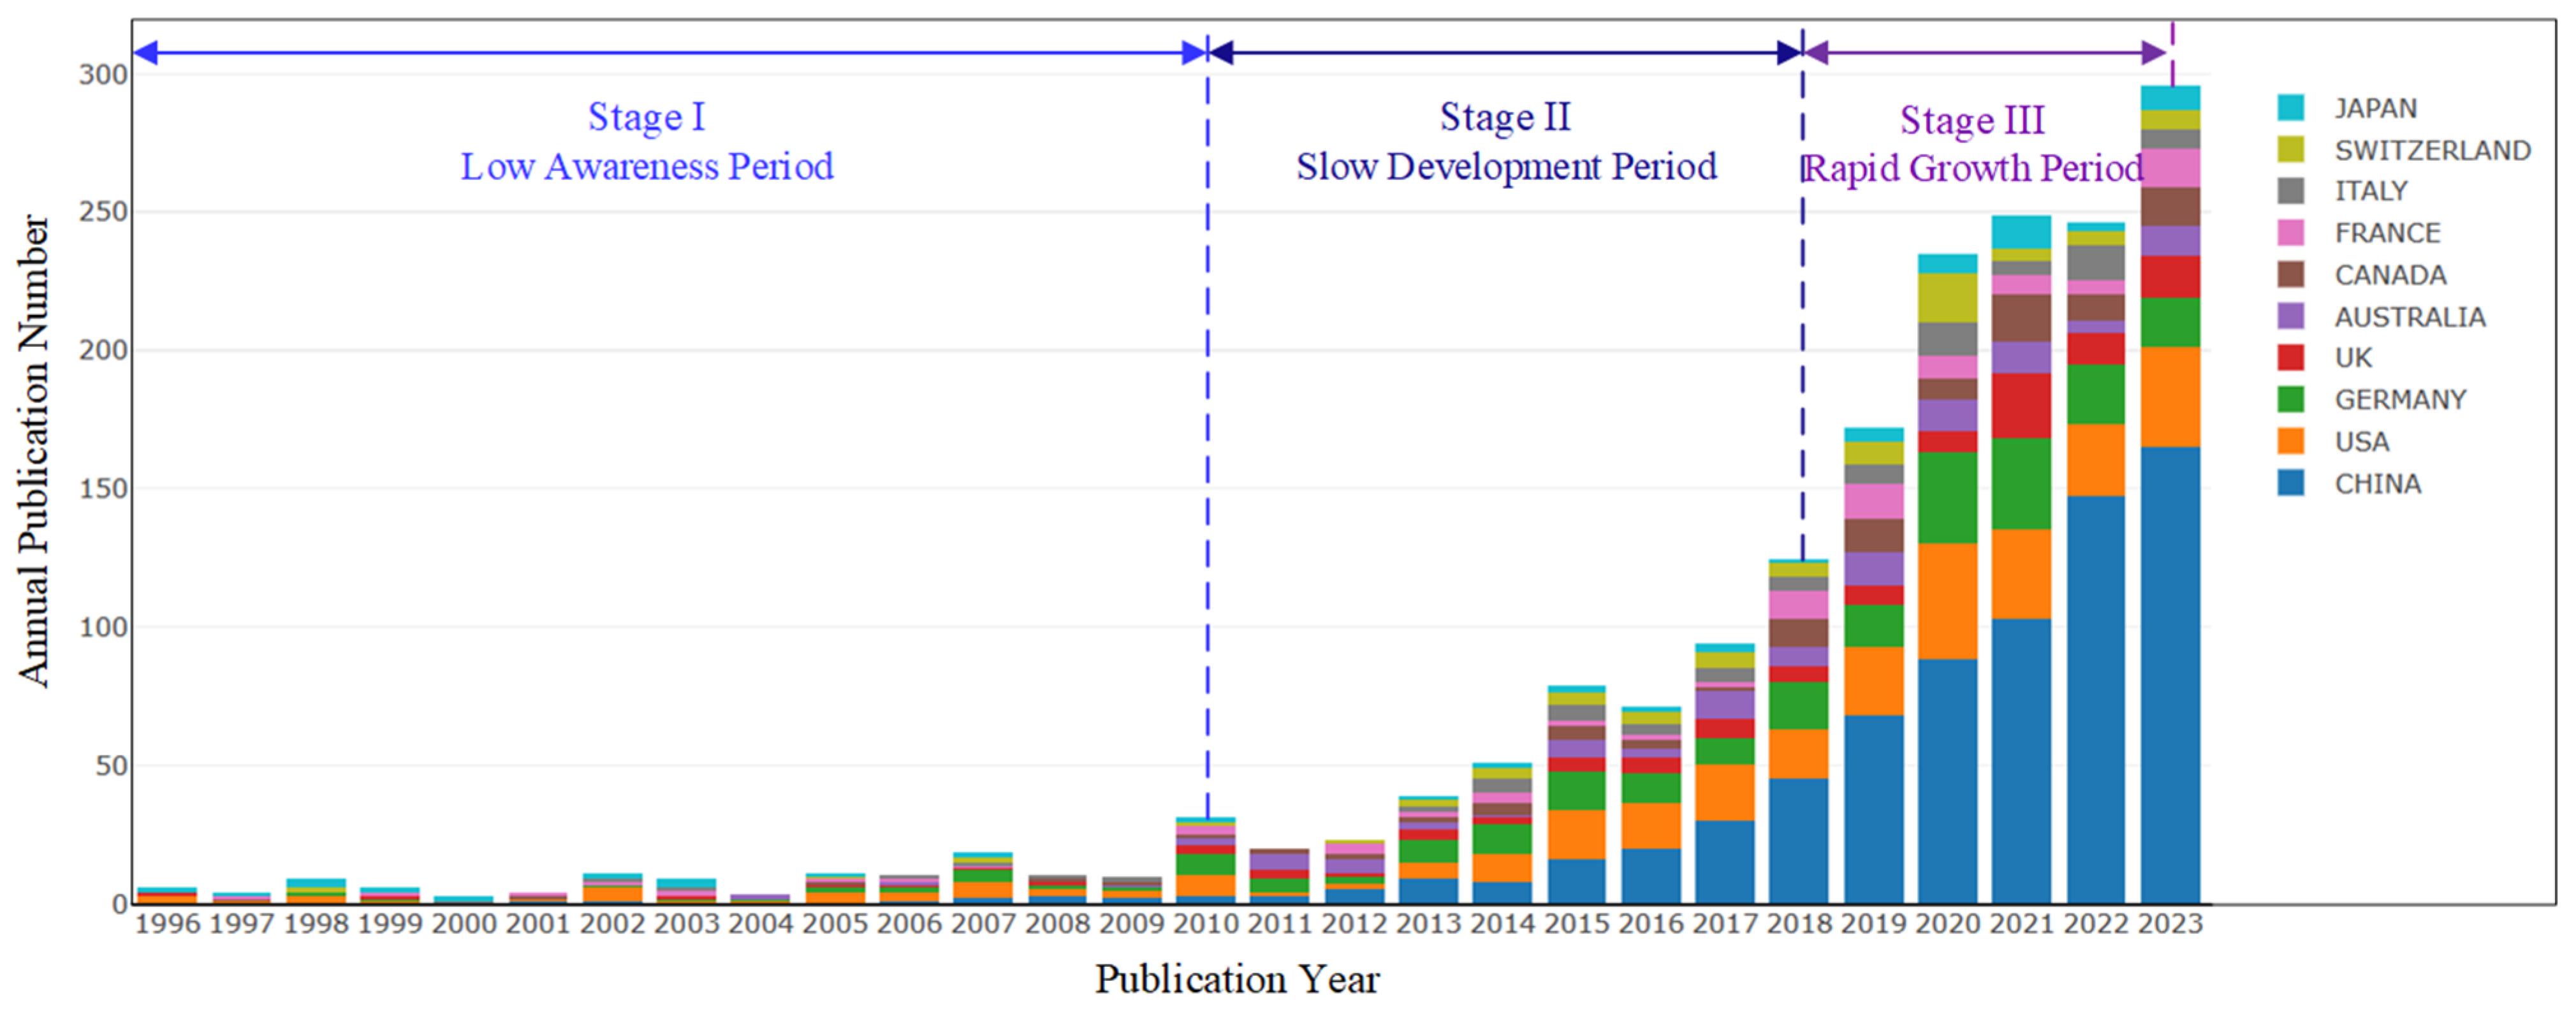This screenshot has width=2576, height=1009.
Task: Click the GERMANY legend green swatch
Action: point(2290,400)
